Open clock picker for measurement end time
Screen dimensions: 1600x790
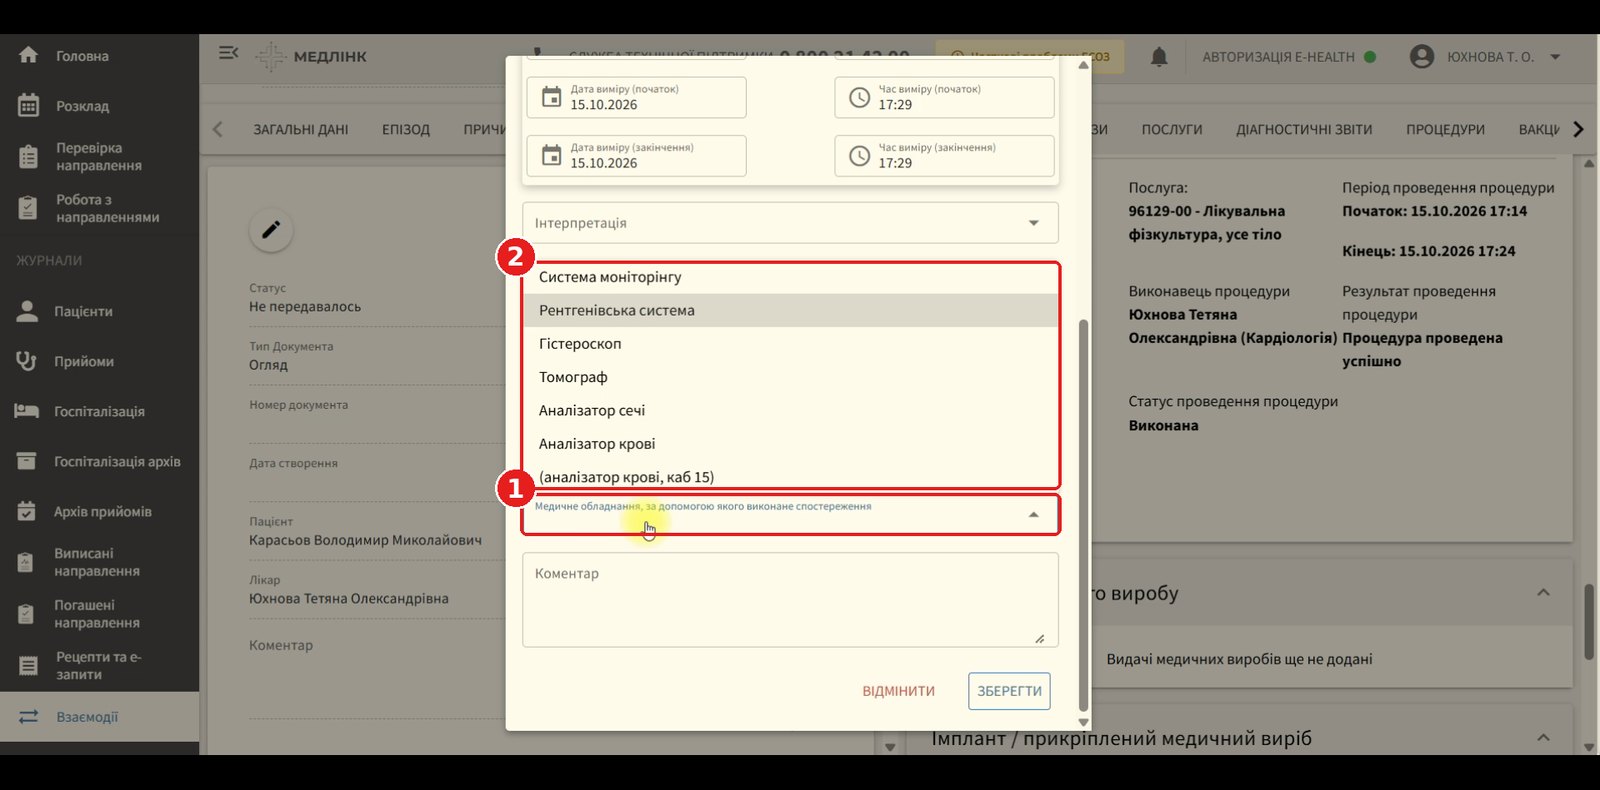[860, 155]
